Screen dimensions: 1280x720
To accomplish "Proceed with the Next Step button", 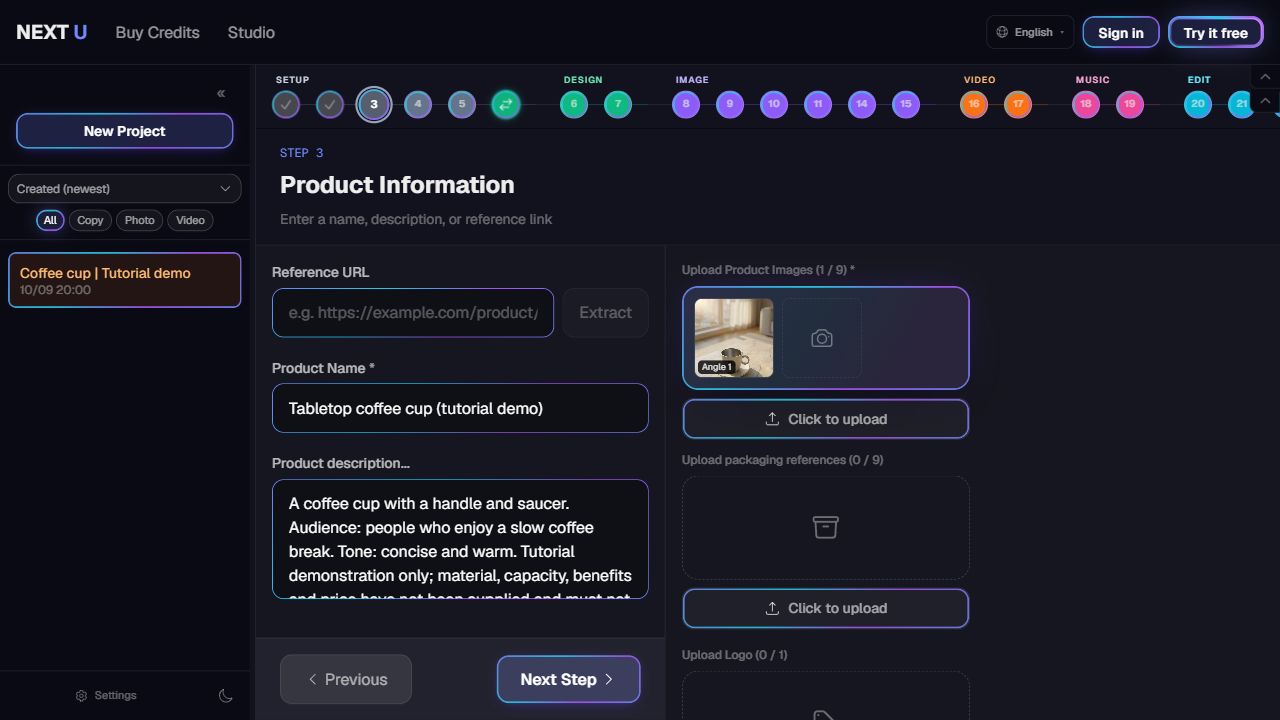I will (x=568, y=680).
